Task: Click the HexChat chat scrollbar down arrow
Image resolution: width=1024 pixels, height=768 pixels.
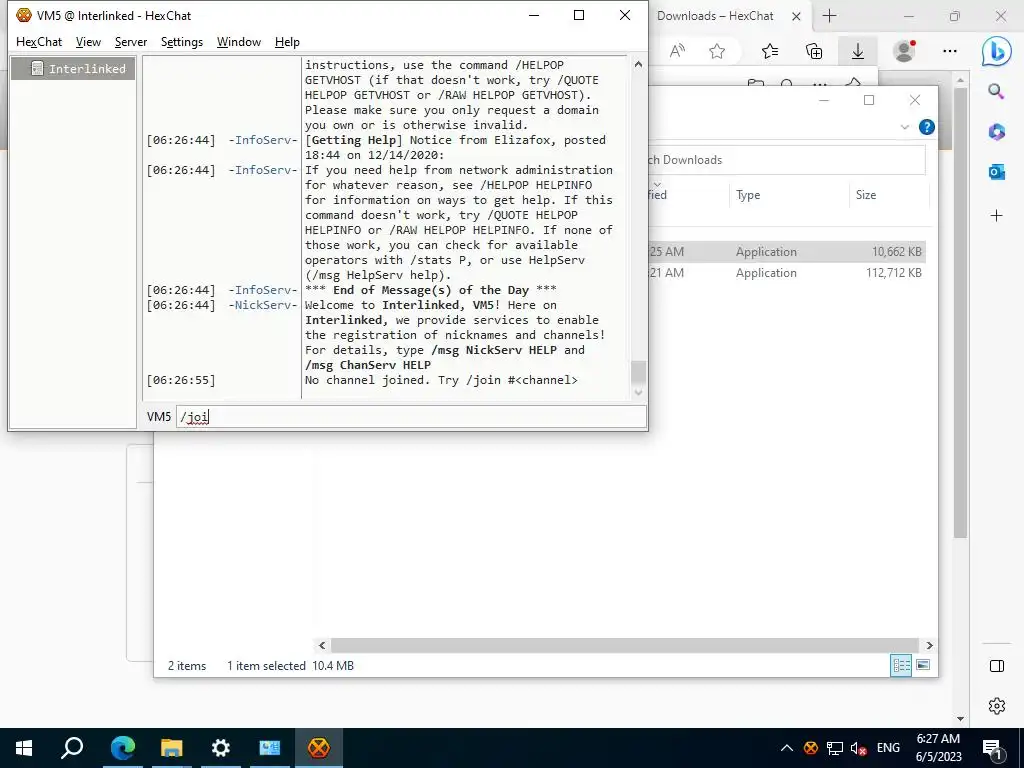Action: [638, 392]
